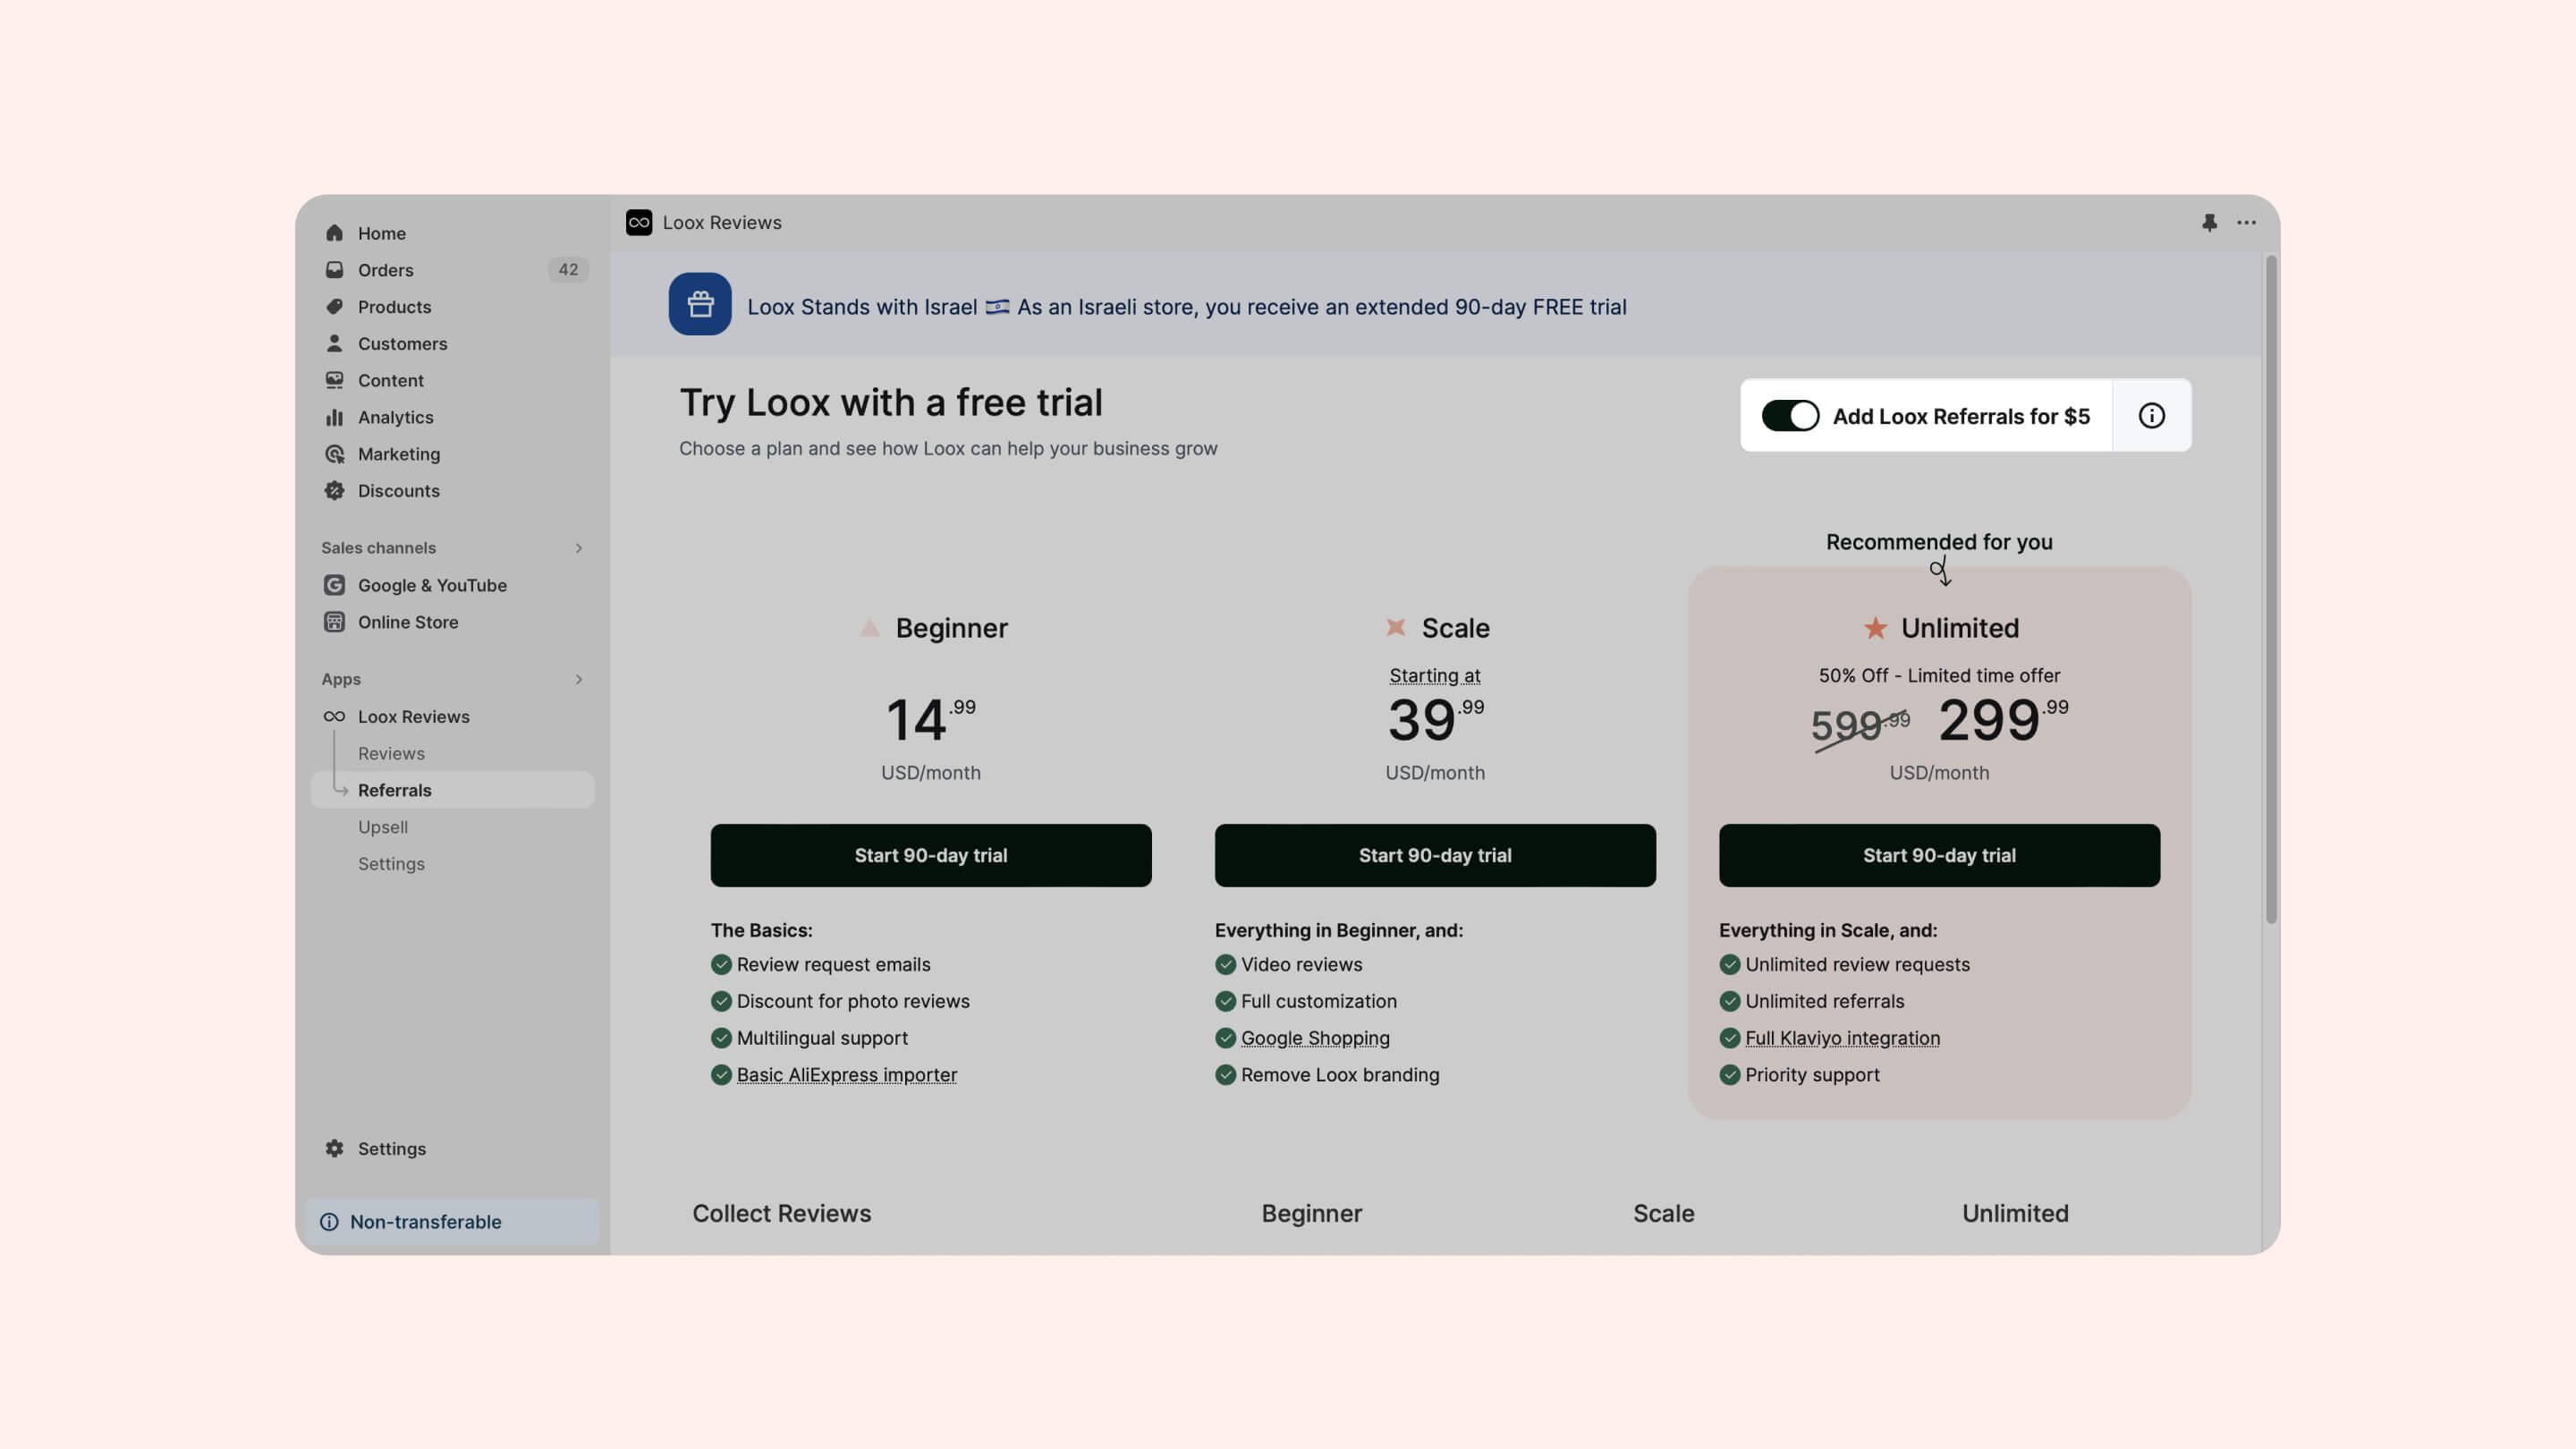Click the Online Store icon

(334, 622)
